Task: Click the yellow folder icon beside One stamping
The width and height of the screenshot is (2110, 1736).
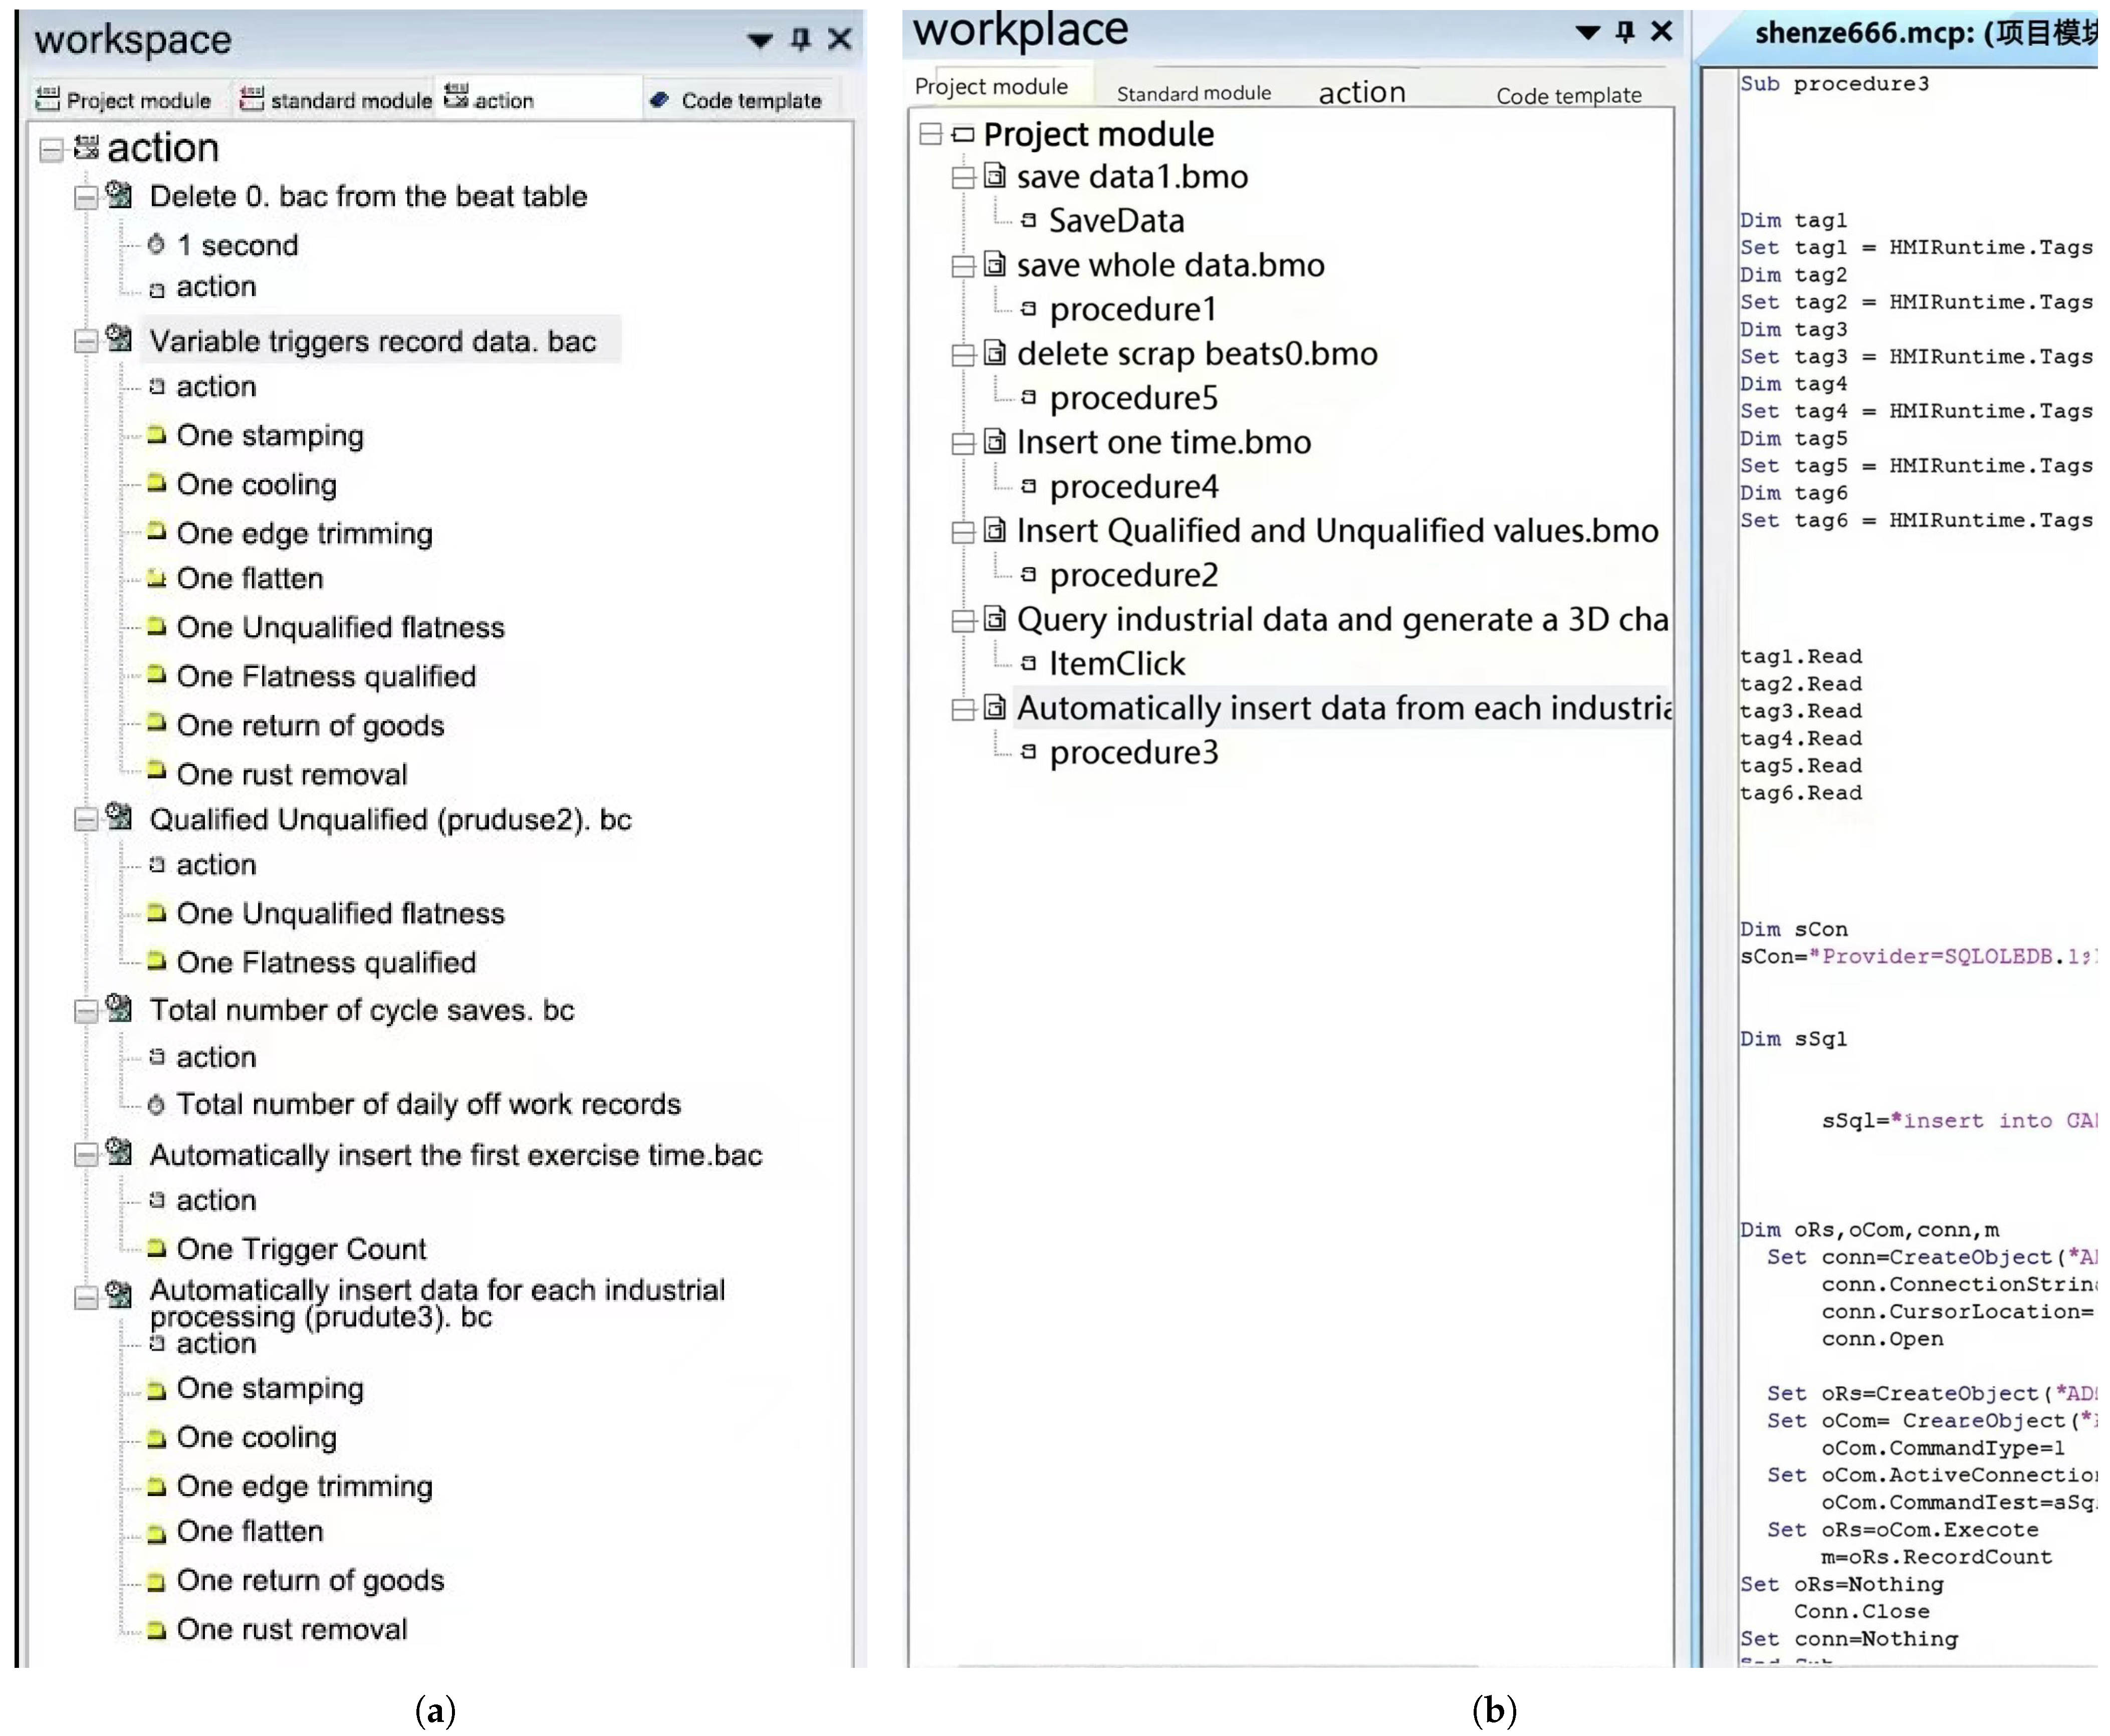Action: [x=156, y=435]
